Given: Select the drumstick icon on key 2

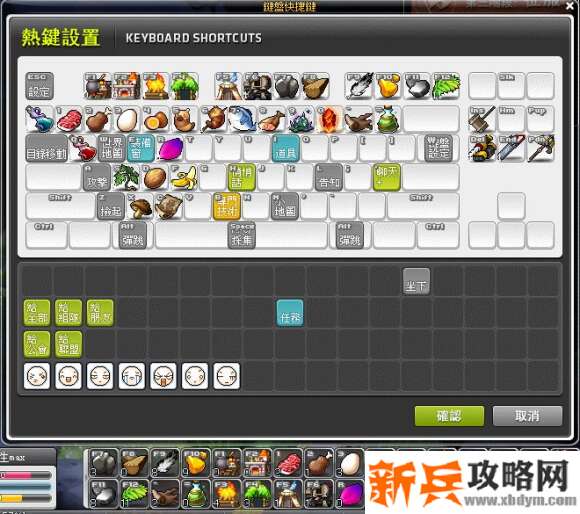Looking at the screenshot, I should click(98, 119).
